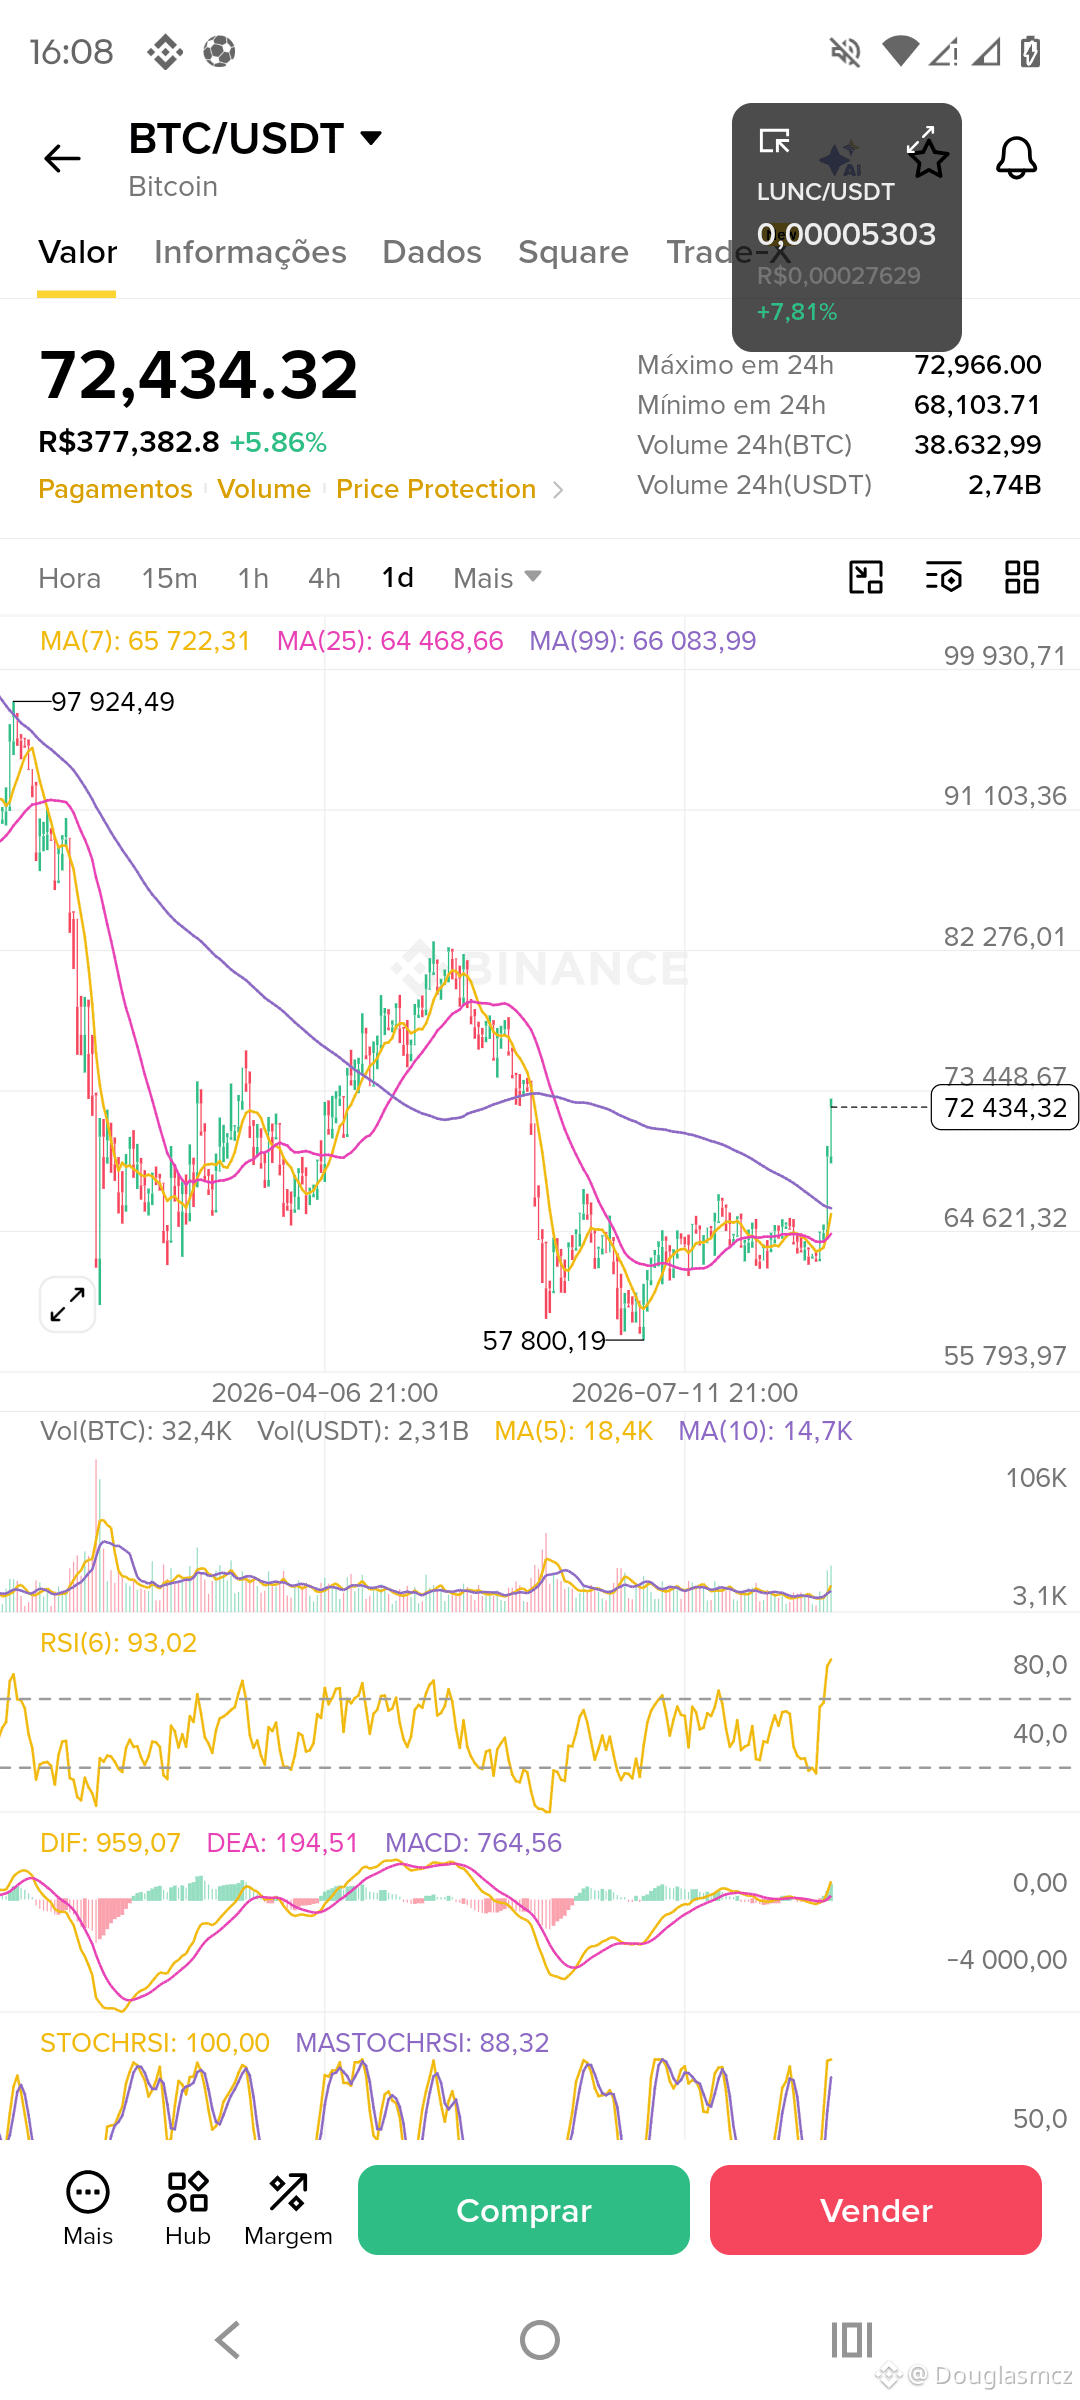
Task: Tap the Vol(USDT) value label
Action: coord(363,1431)
